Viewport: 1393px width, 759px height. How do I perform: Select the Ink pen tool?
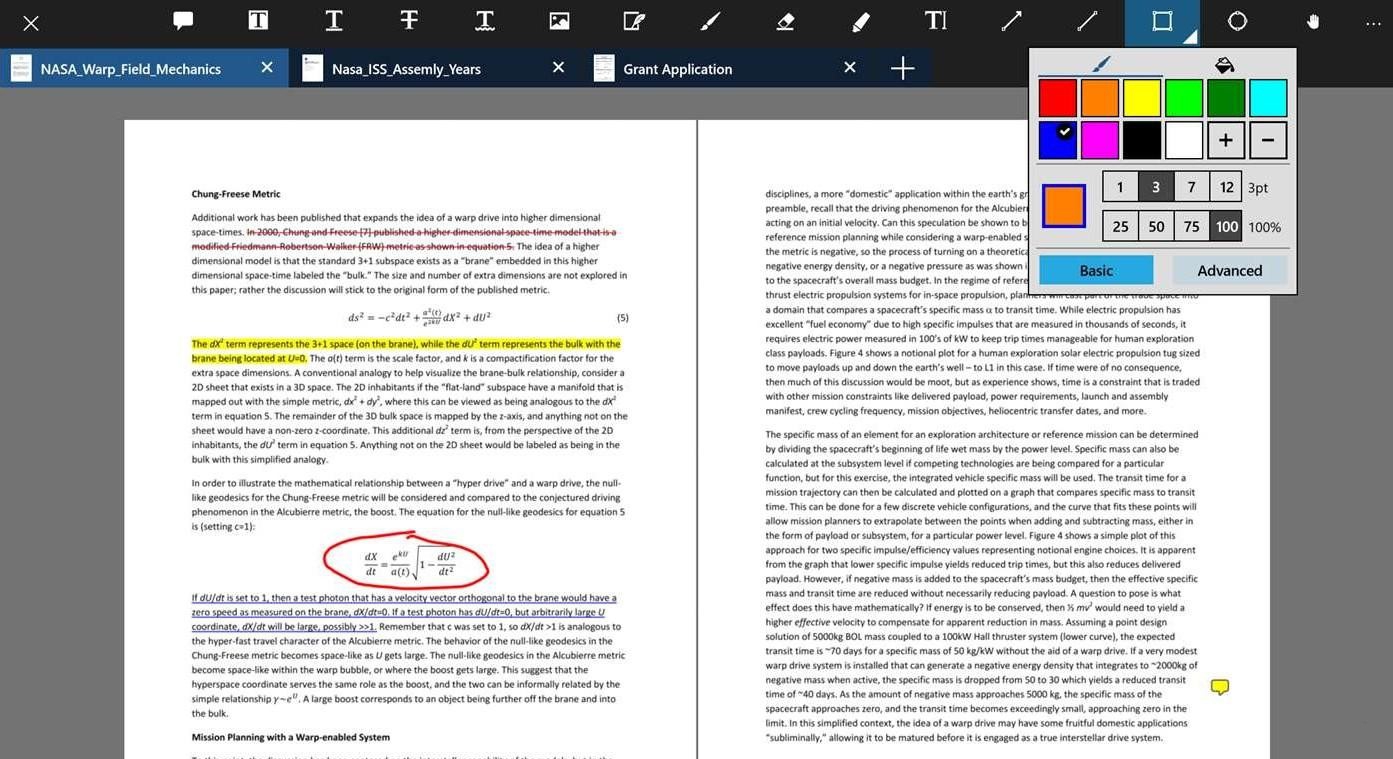710,20
